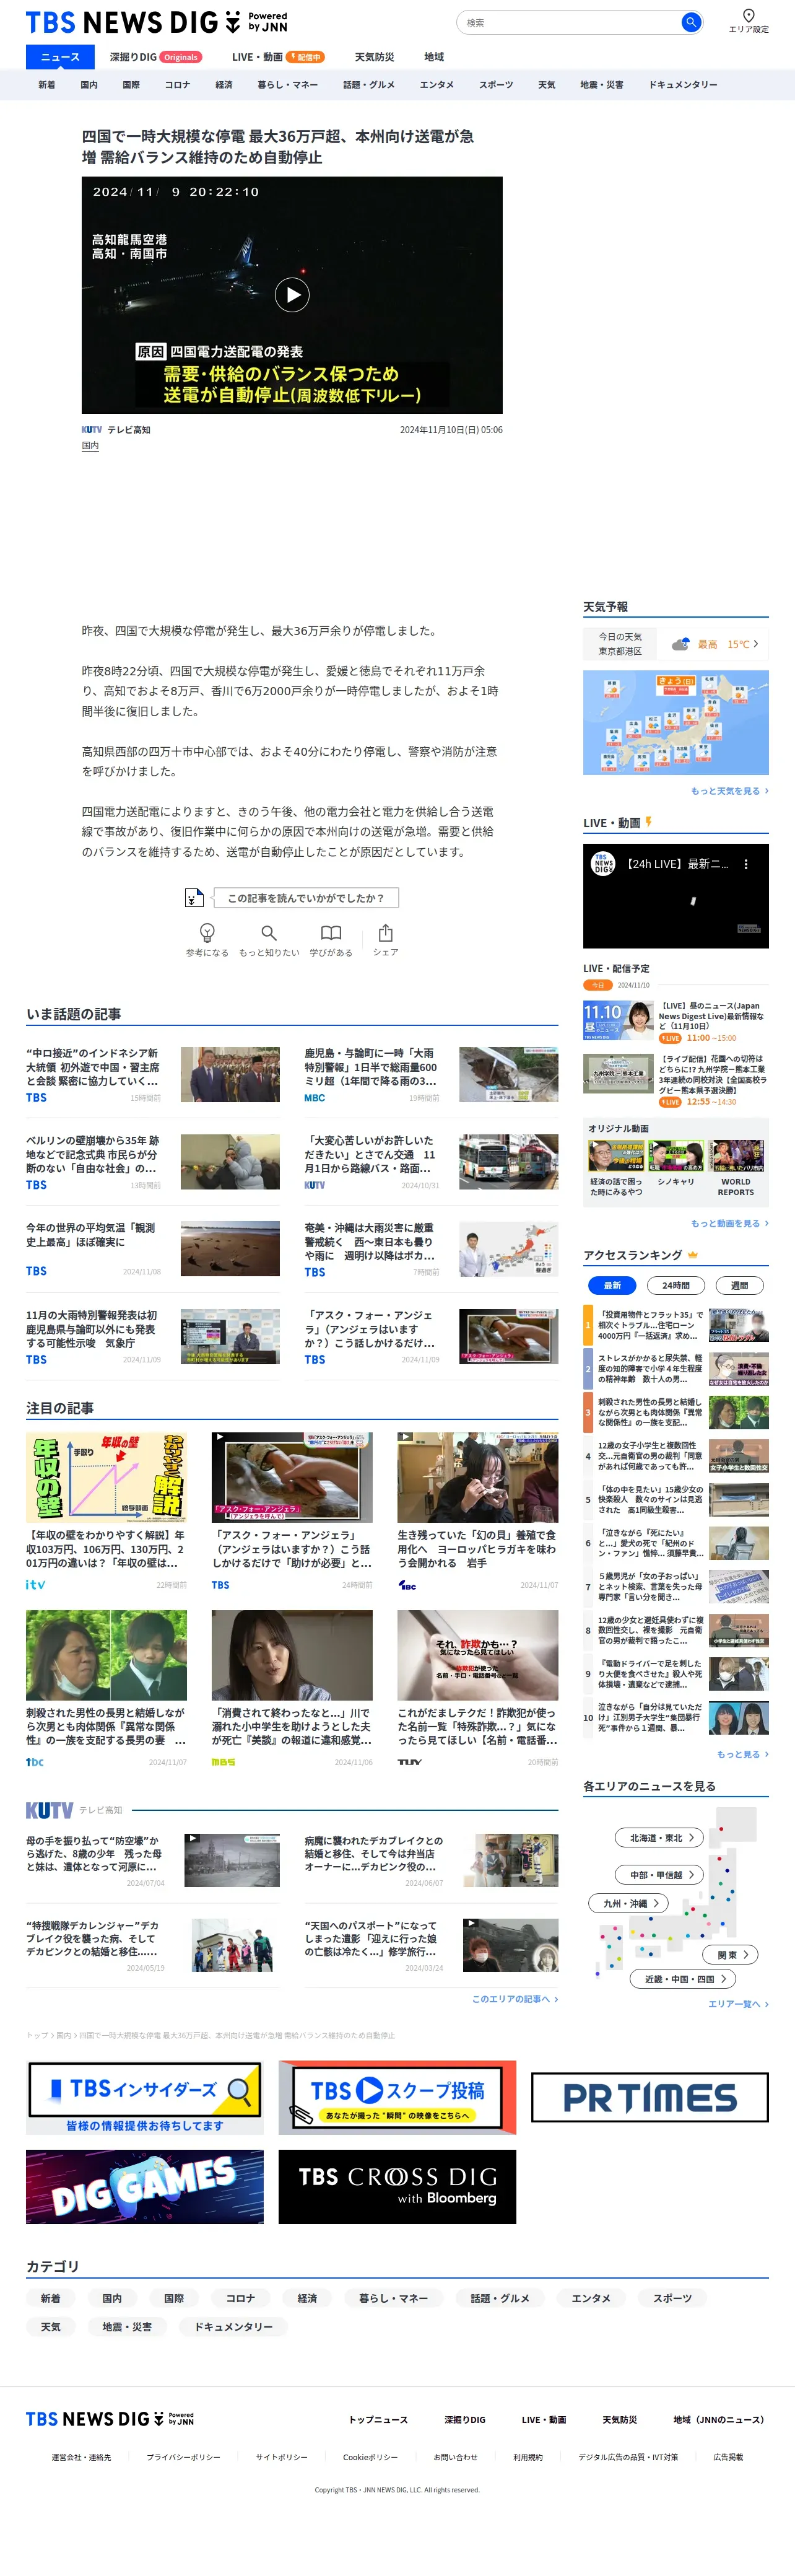Follow the エリア一覧へ link

[x=738, y=2003]
